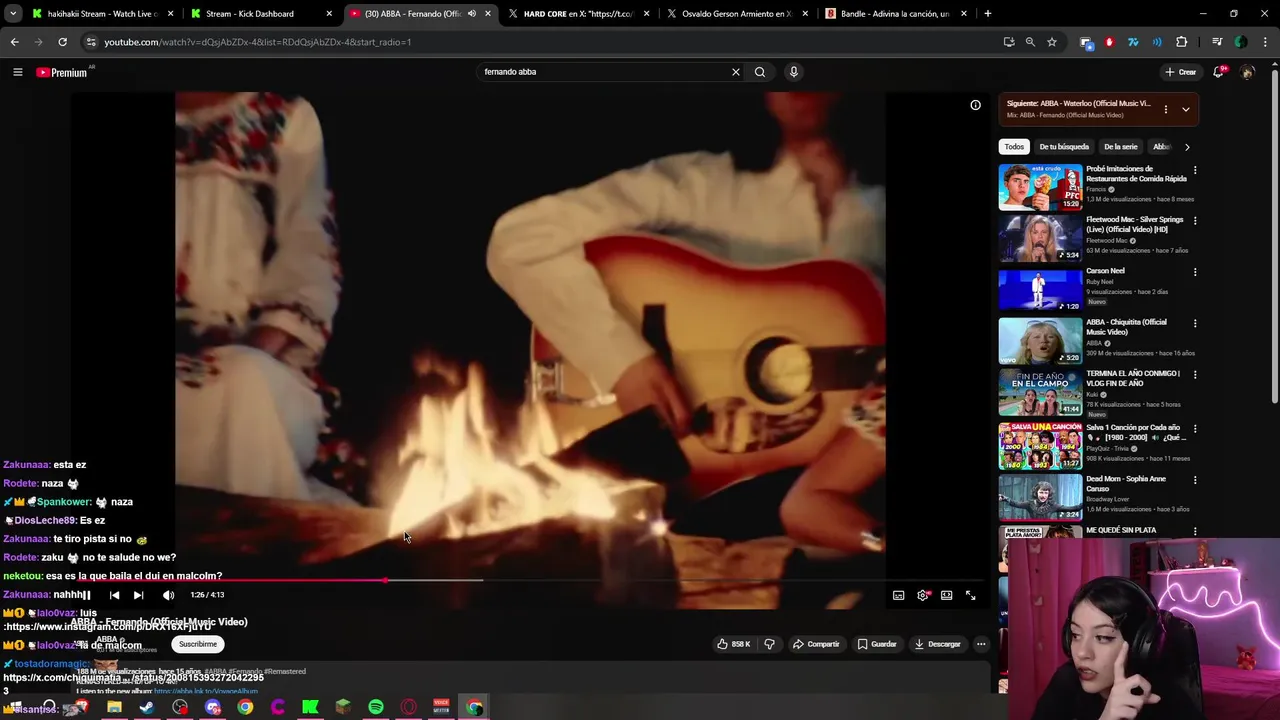Pause the video
Screen dimensions: 1280x720
coord(86,595)
